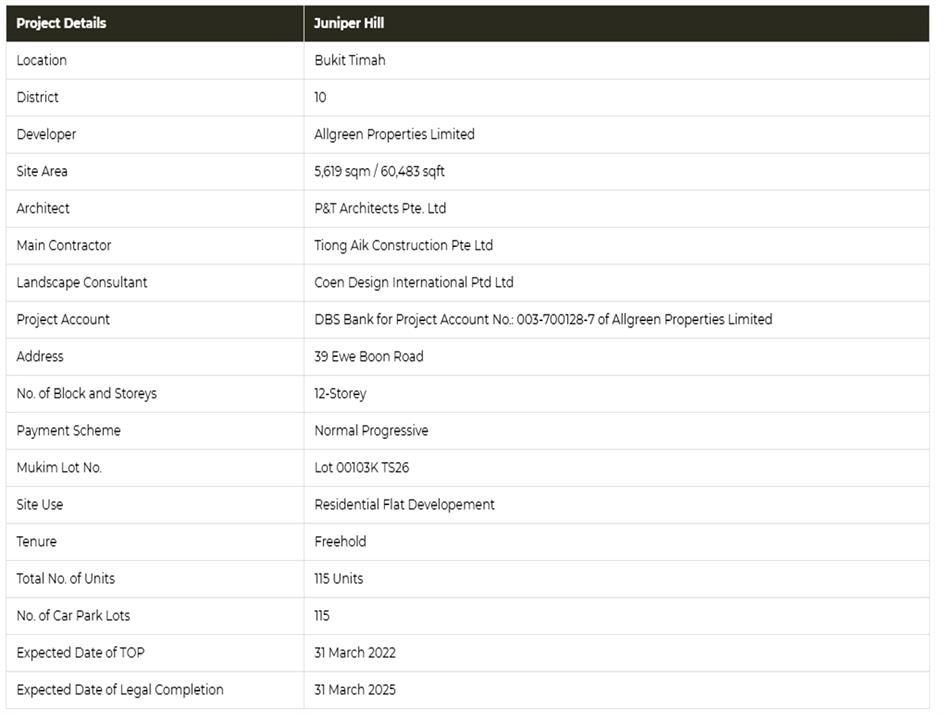Click the Project Details header cell
This screenshot has height=717, width=943.
61,23
